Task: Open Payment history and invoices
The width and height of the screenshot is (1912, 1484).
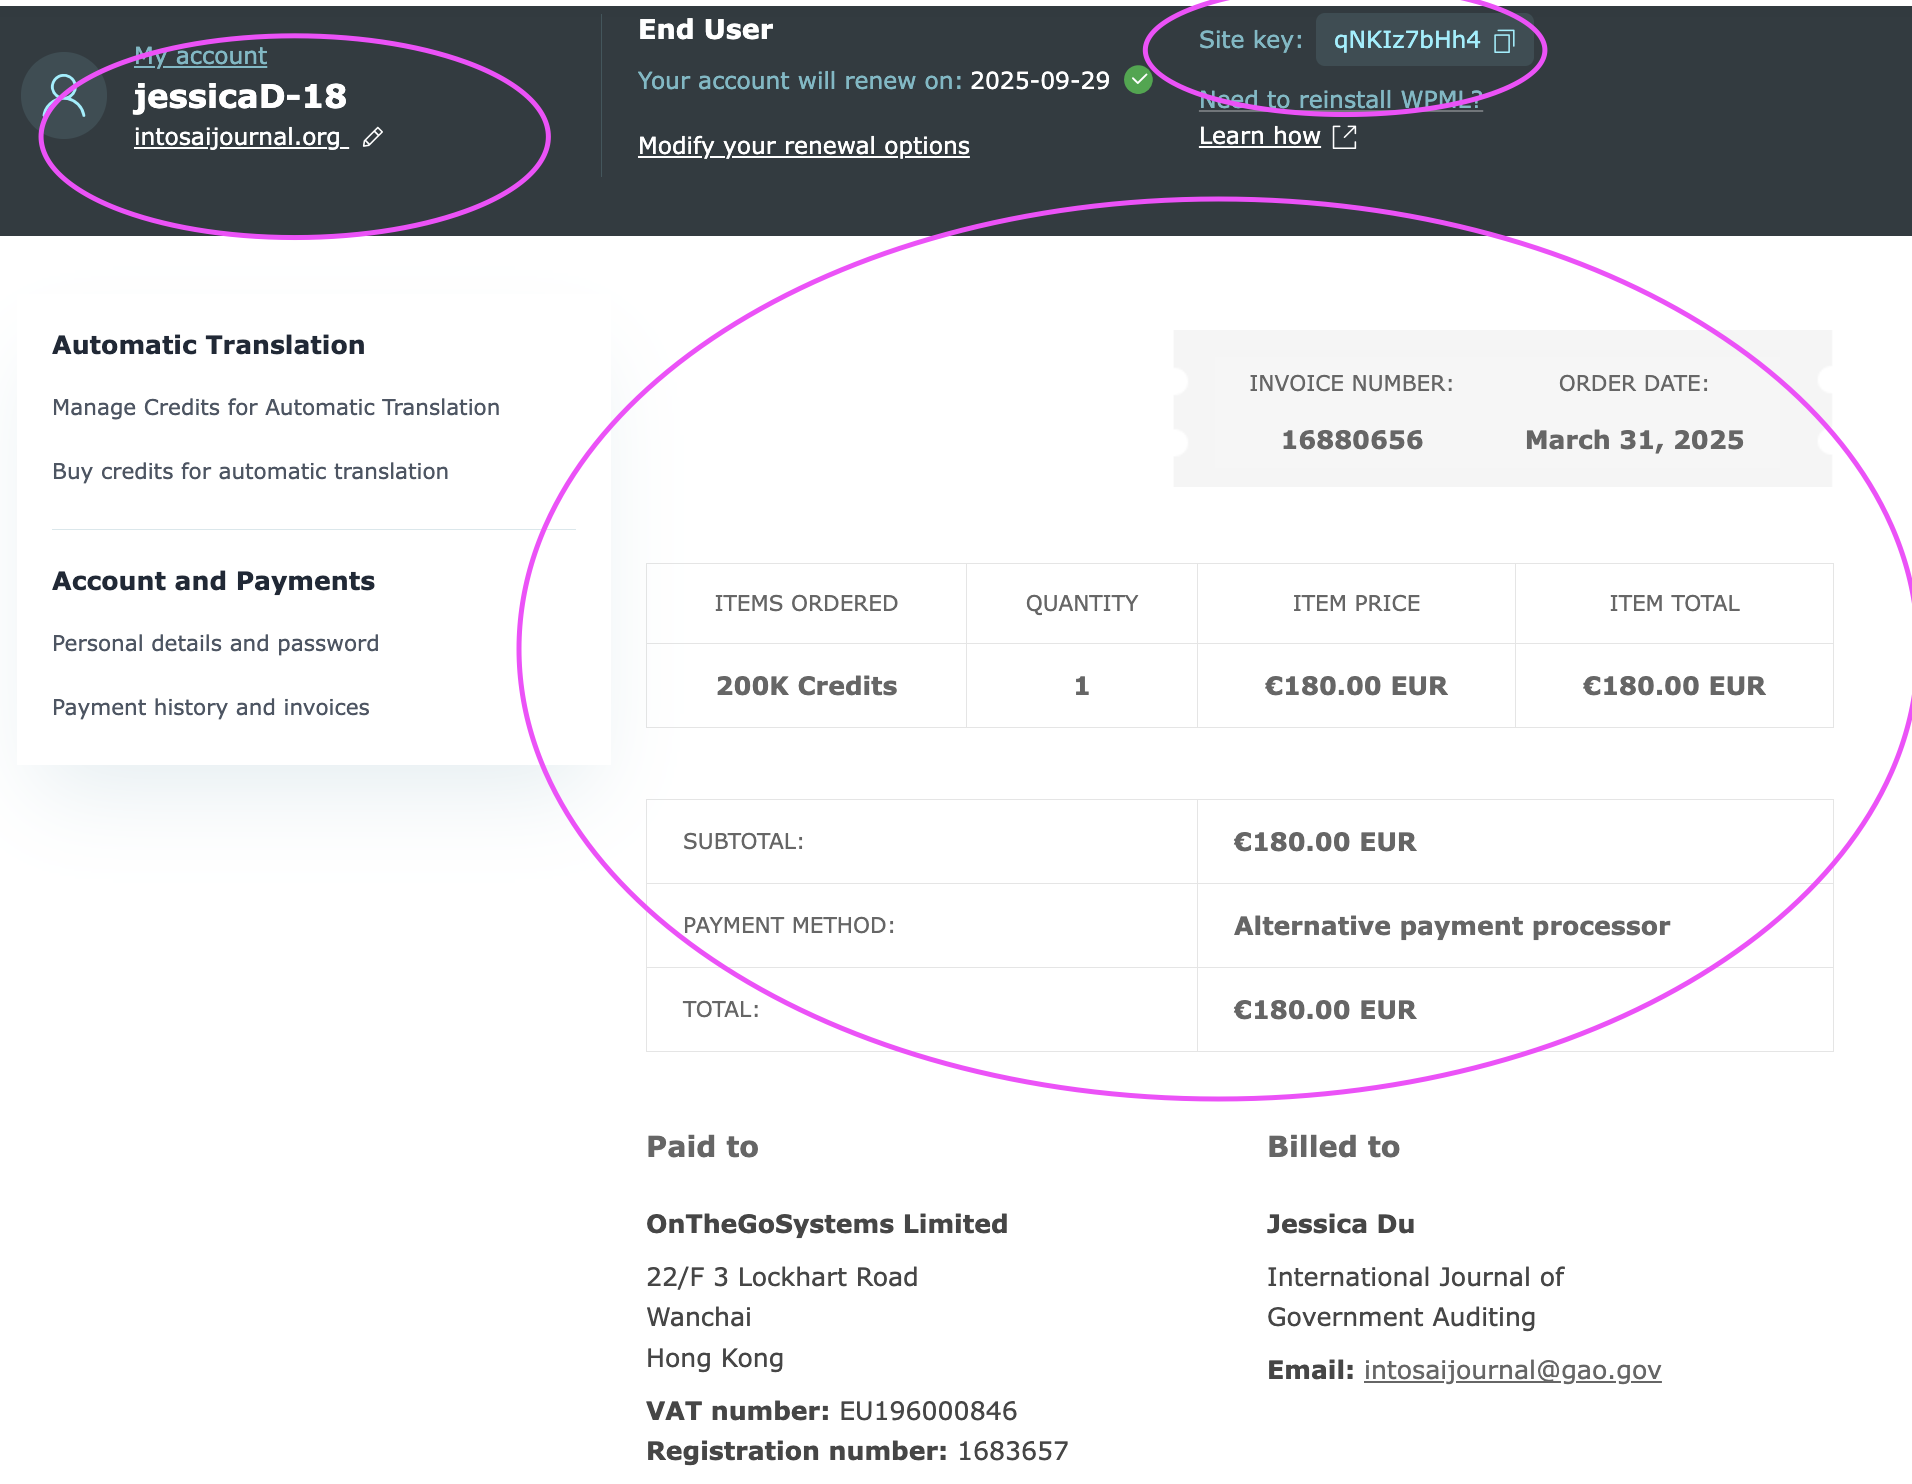Action: click(x=210, y=707)
